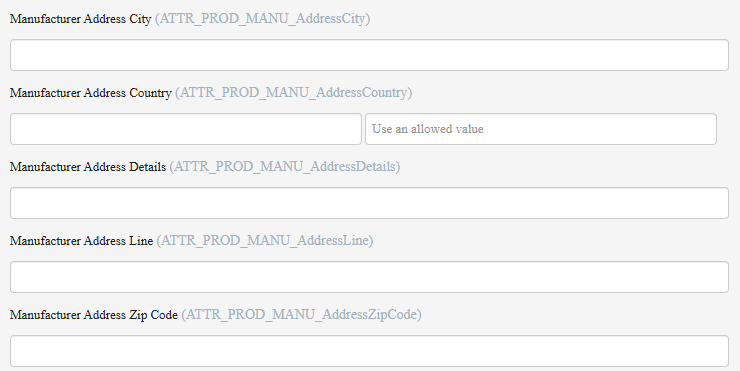Click the 'Manufacturer Address City' label text
Viewport: 740px width, 371px height.
(80, 19)
